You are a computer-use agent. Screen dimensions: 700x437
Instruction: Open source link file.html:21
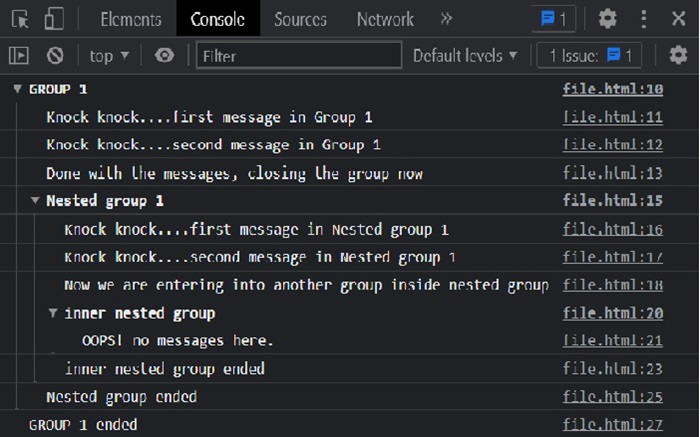[612, 341]
